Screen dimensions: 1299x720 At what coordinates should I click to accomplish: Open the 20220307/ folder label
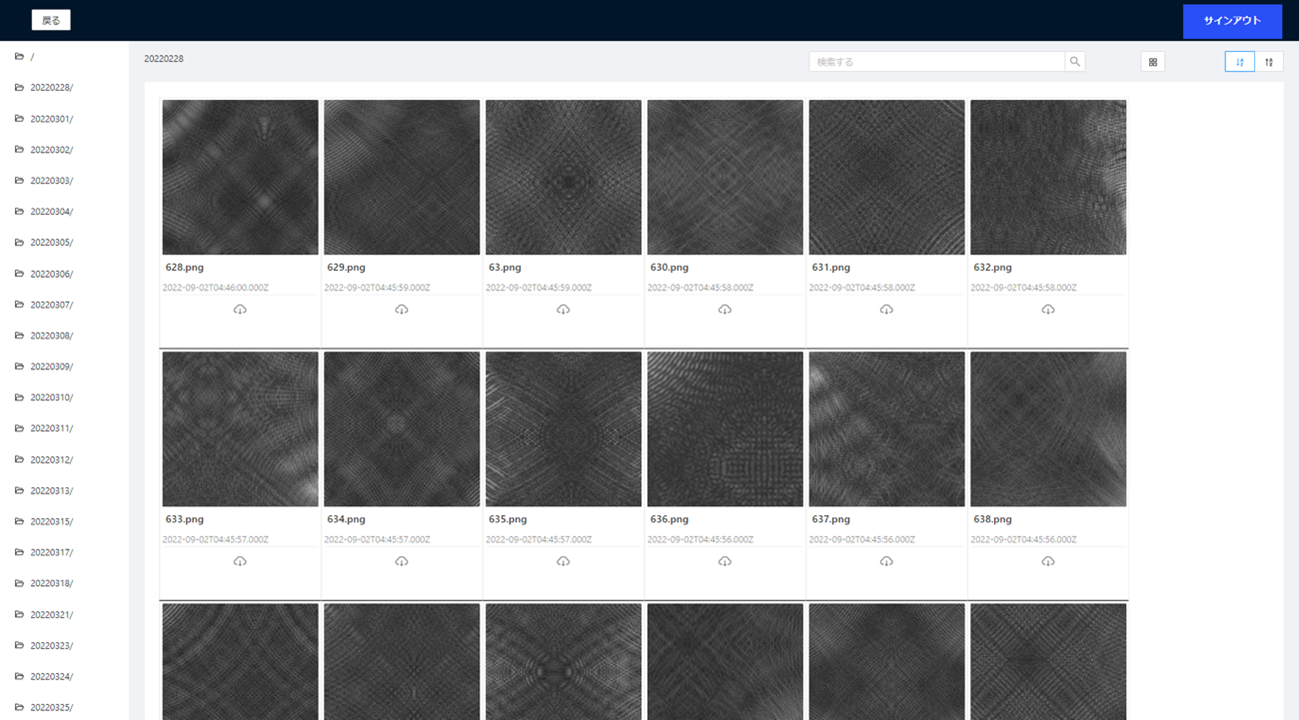(52, 305)
